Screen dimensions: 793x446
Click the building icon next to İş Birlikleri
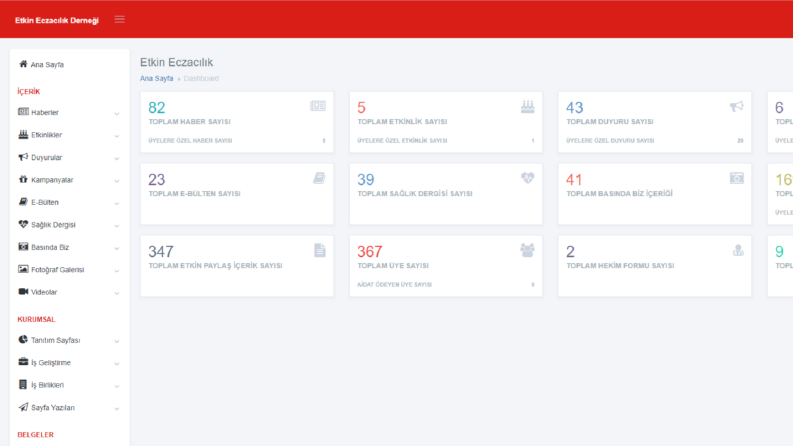pos(23,384)
